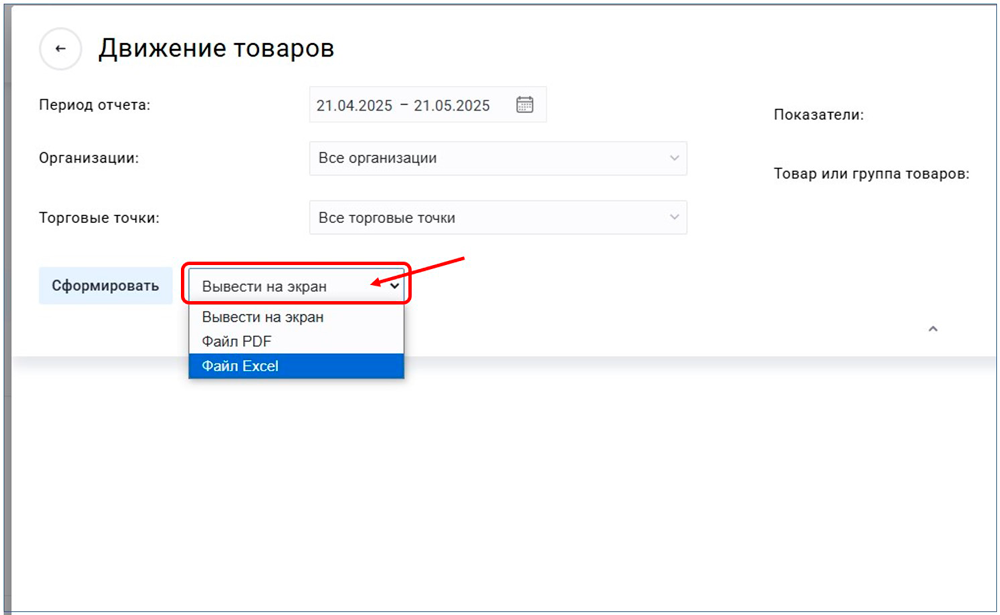The width and height of the screenshot is (1000, 615).
Task: Choose Вывести на экран in the dropdown list
Action: tap(263, 317)
